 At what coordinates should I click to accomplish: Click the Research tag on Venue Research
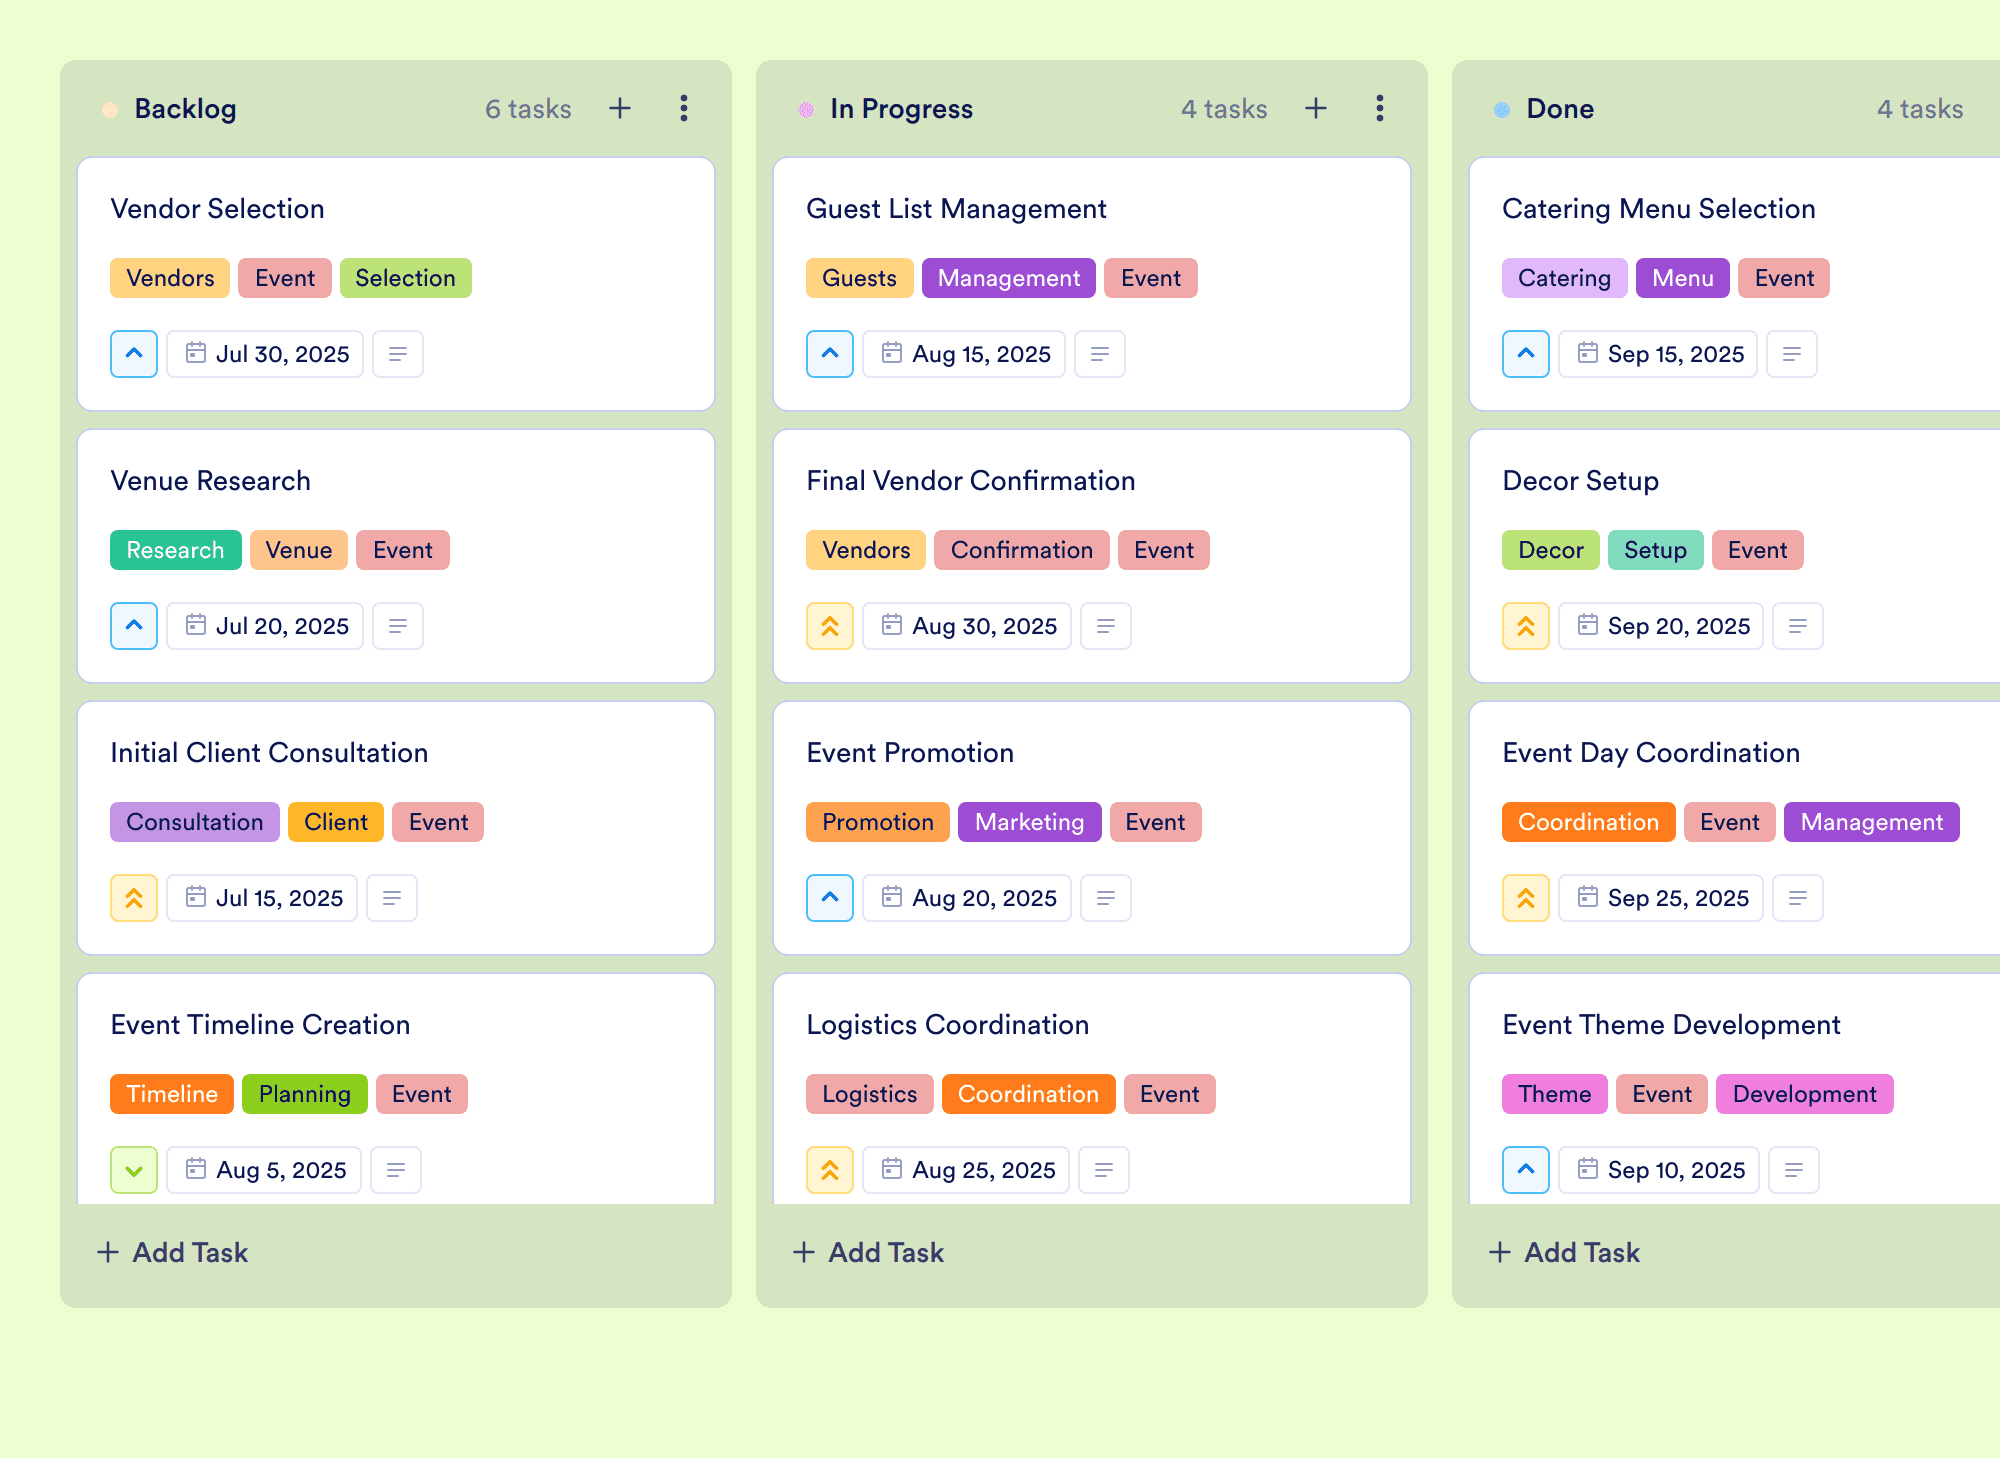[176, 550]
